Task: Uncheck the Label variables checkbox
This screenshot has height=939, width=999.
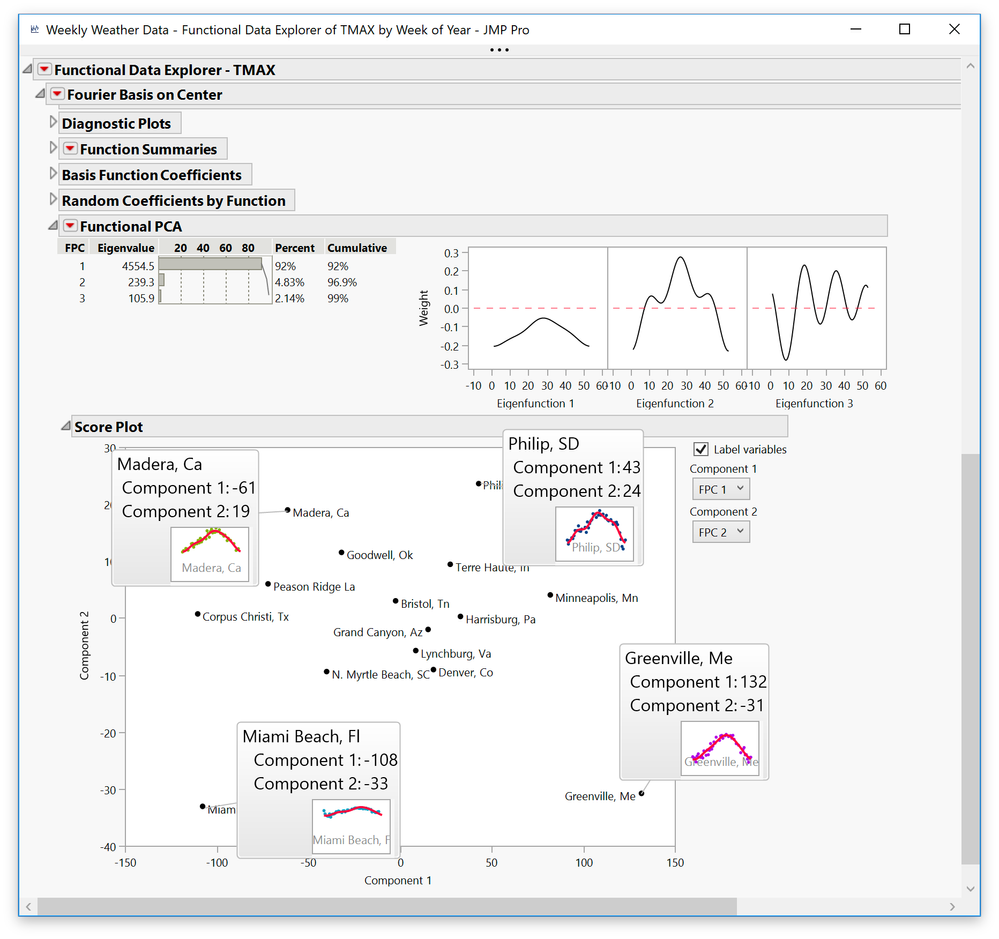Action: click(701, 449)
